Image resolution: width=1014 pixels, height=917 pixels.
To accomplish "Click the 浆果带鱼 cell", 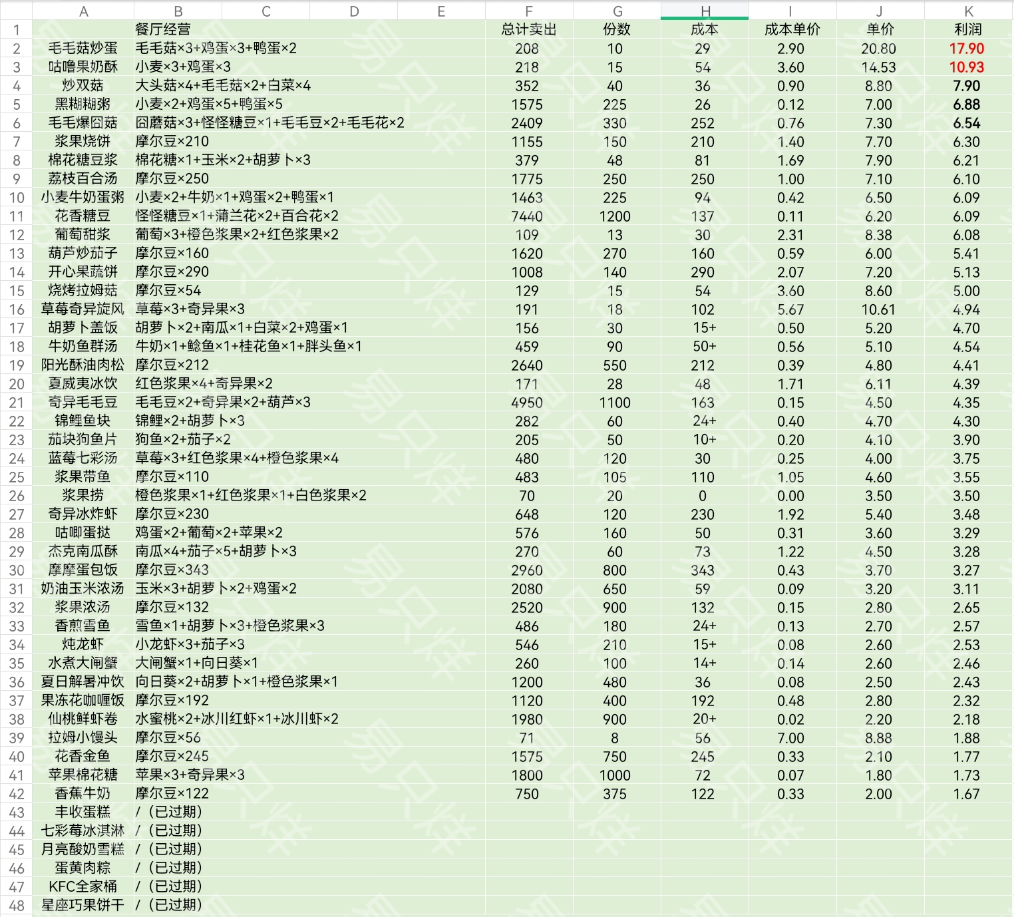I will click(x=83, y=477).
